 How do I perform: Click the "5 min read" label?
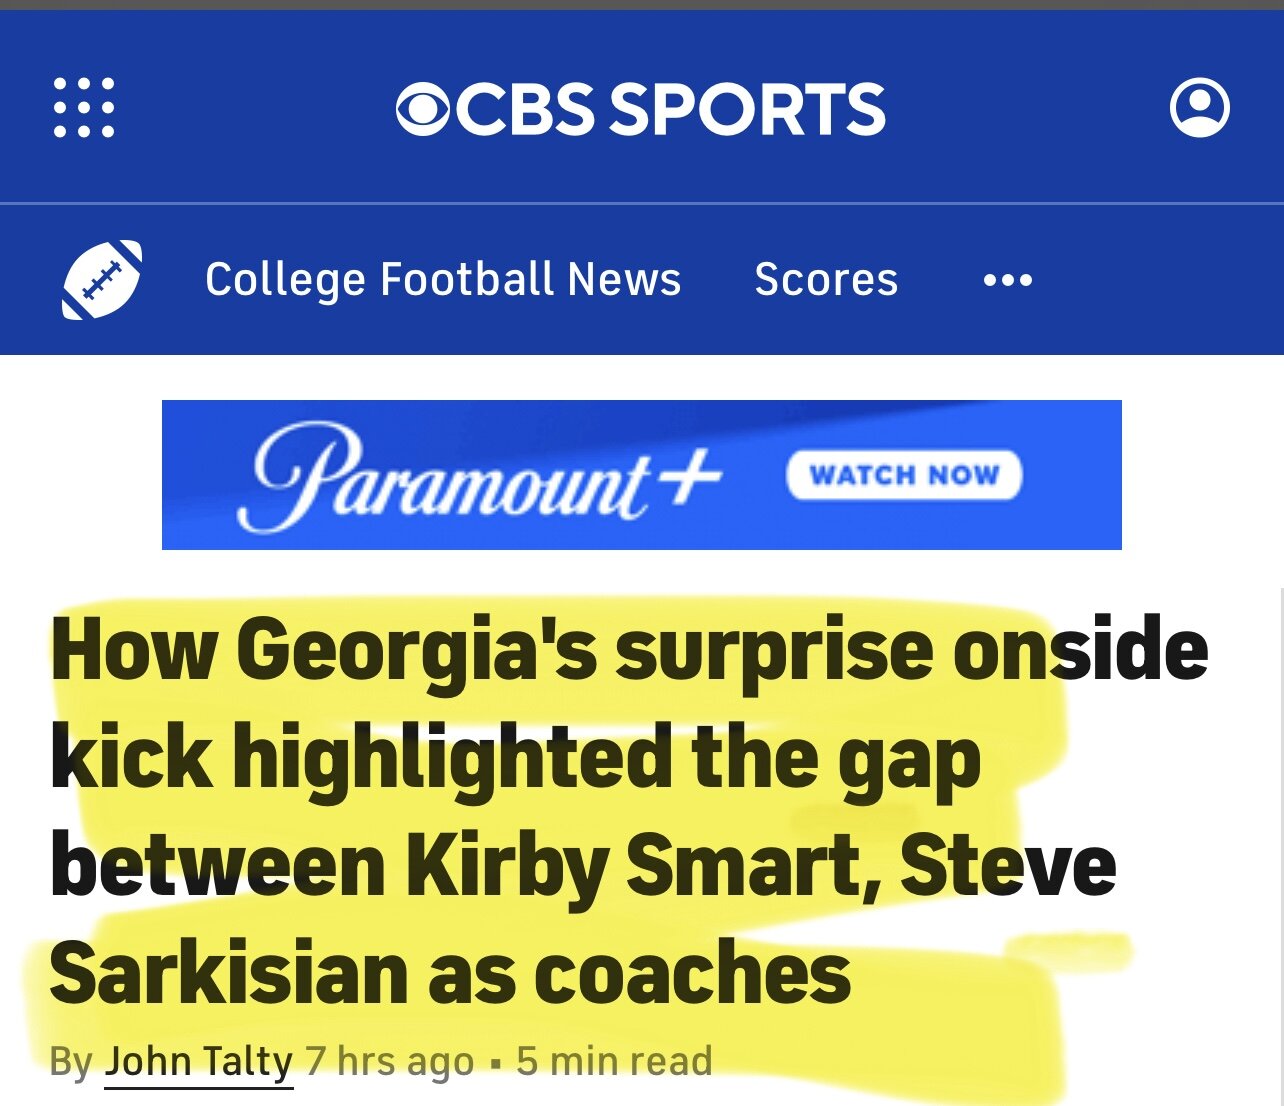coord(614,1061)
